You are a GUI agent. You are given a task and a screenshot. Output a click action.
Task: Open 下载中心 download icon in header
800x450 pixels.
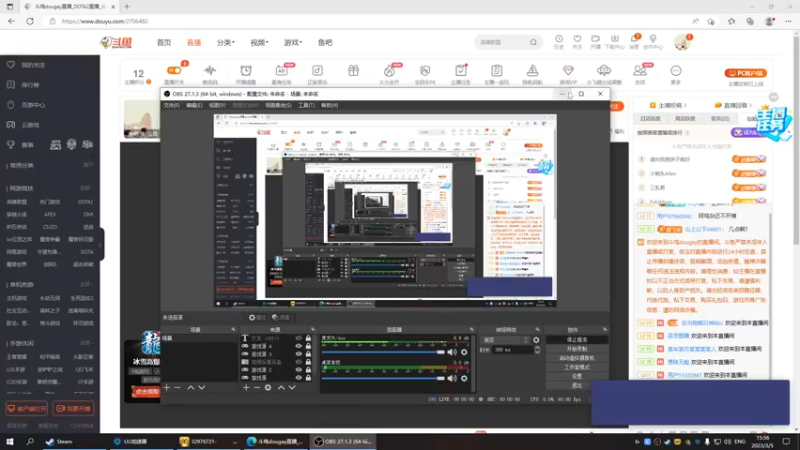tap(614, 39)
